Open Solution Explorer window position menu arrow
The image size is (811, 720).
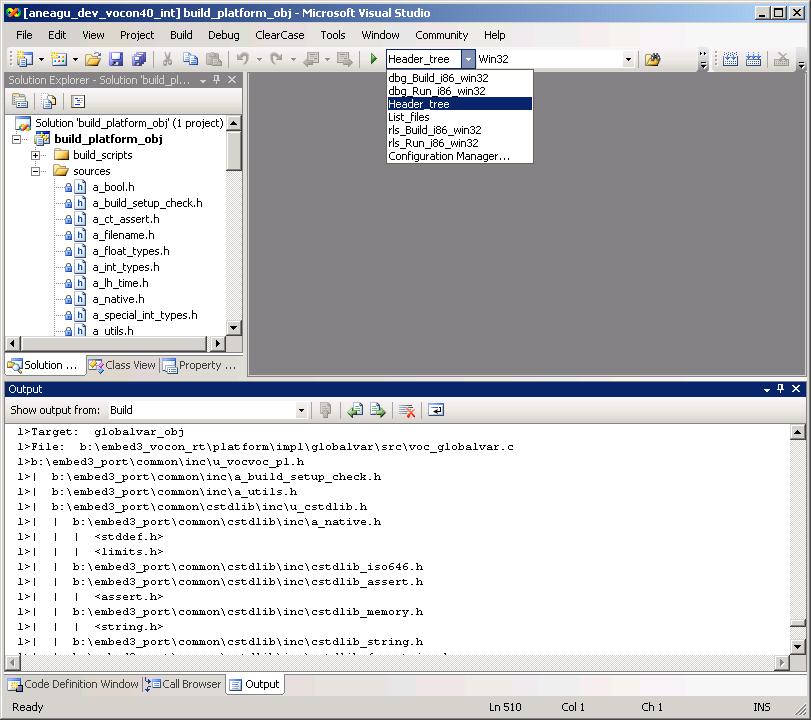[x=203, y=80]
